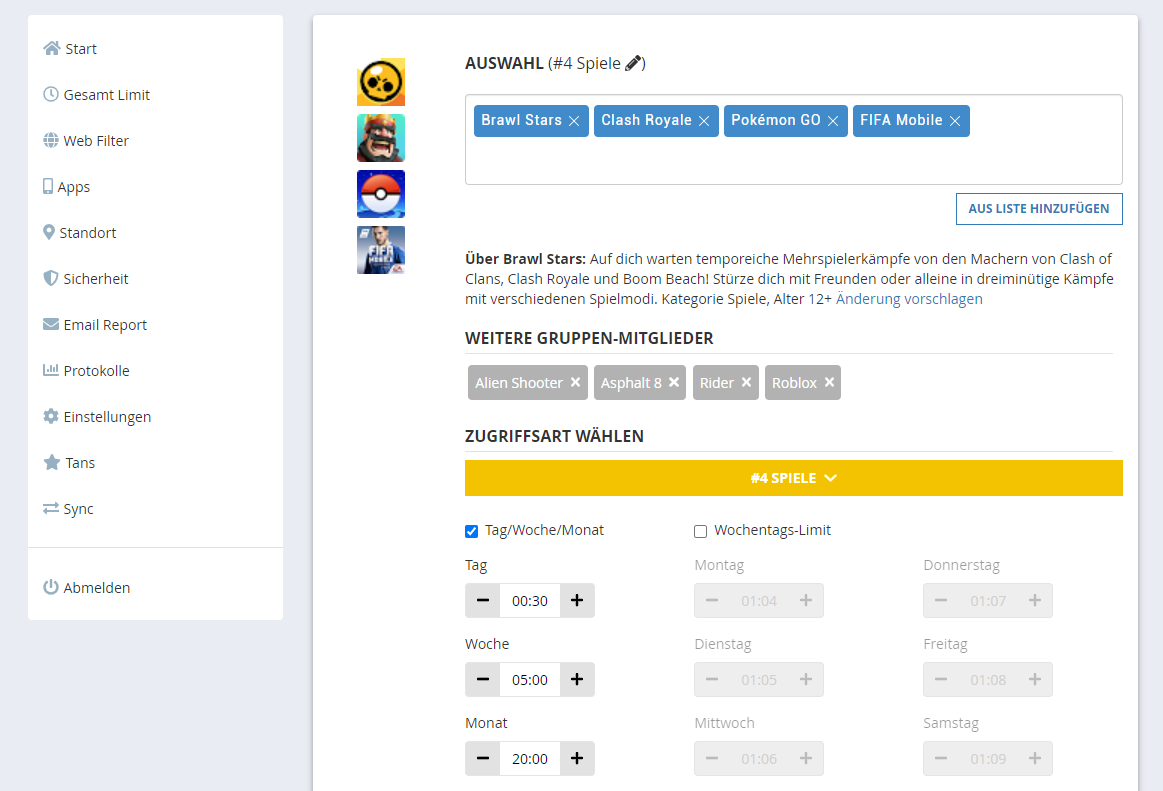The width and height of the screenshot is (1163, 791).
Task: Increase the Monat limit with plus
Action: point(577,758)
